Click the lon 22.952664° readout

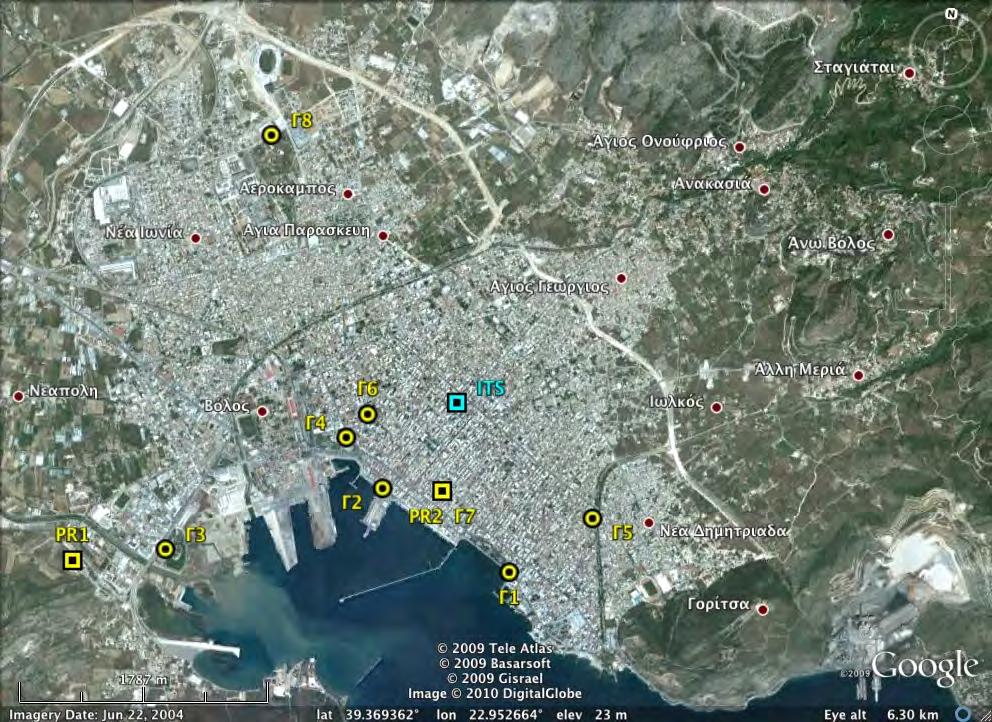click(x=490, y=715)
